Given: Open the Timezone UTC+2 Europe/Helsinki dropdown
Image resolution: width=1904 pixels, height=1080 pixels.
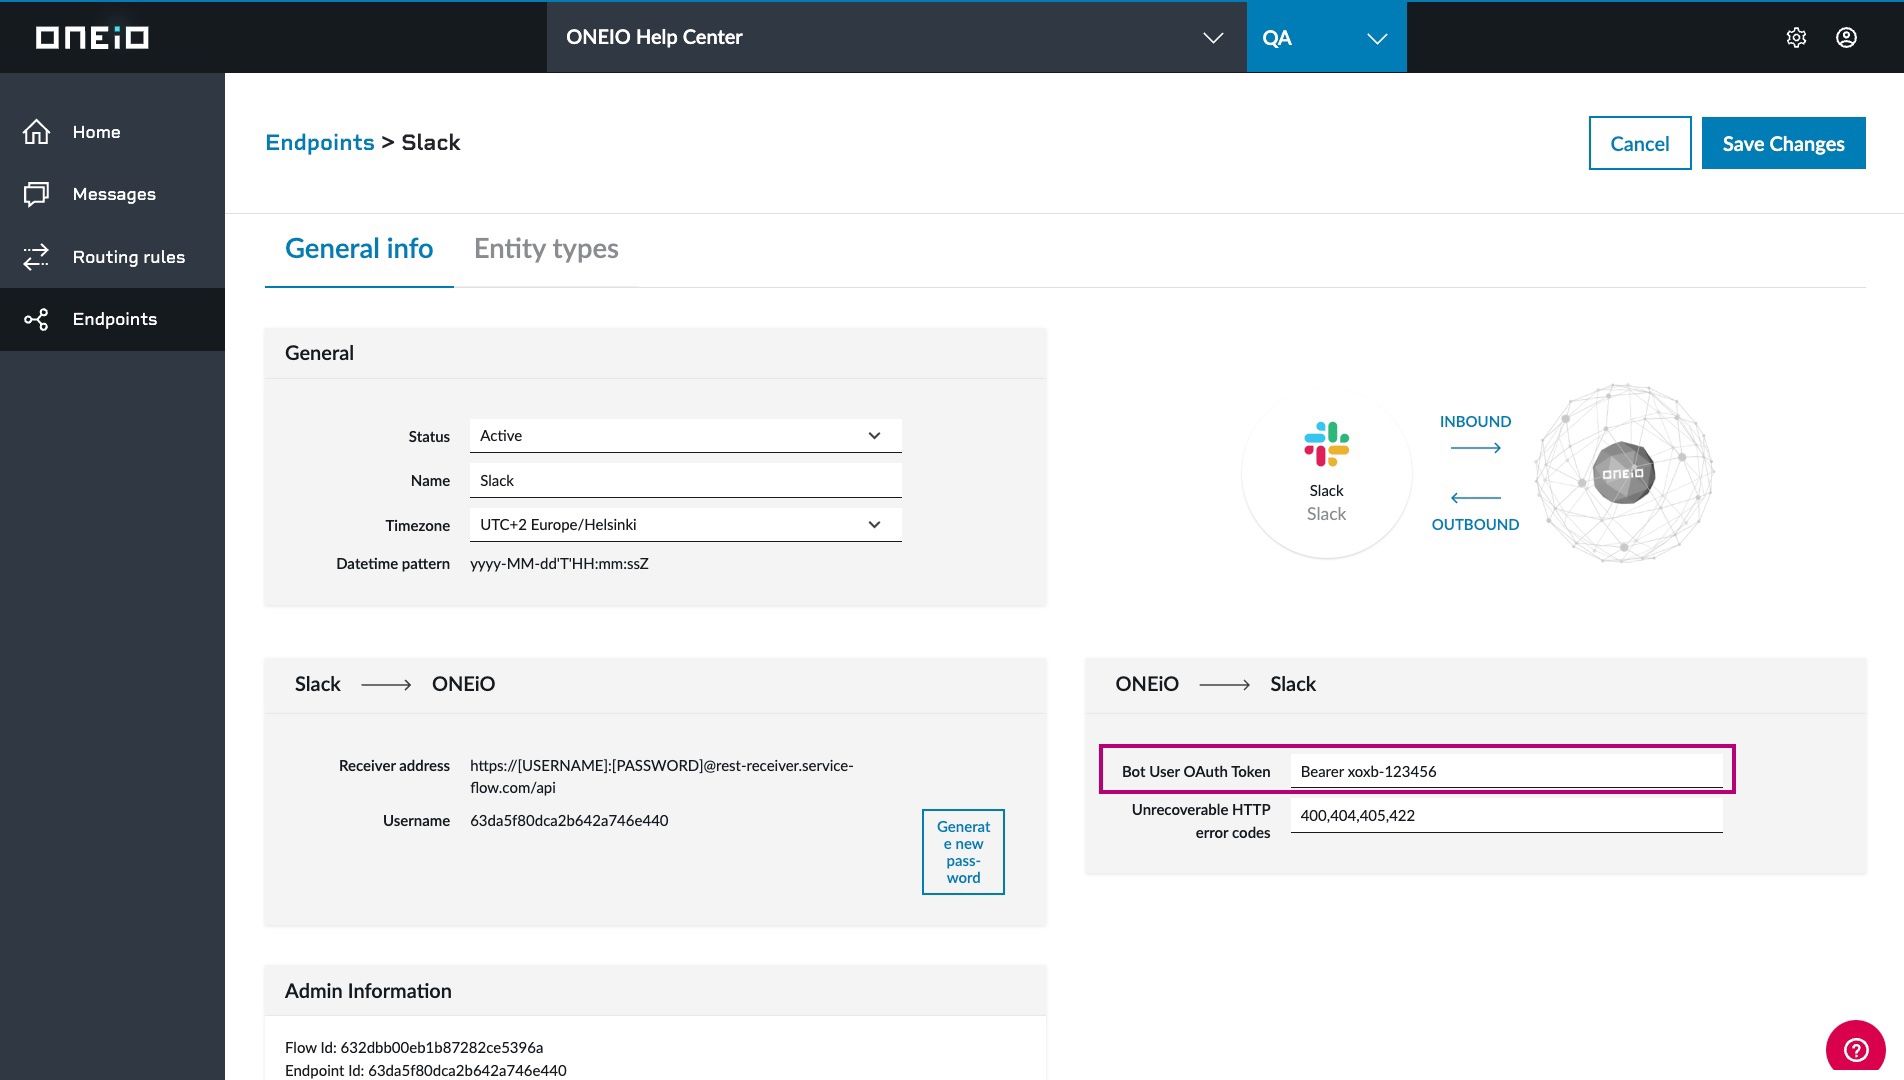Looking at the screenshot, I should tap(685, 525).
